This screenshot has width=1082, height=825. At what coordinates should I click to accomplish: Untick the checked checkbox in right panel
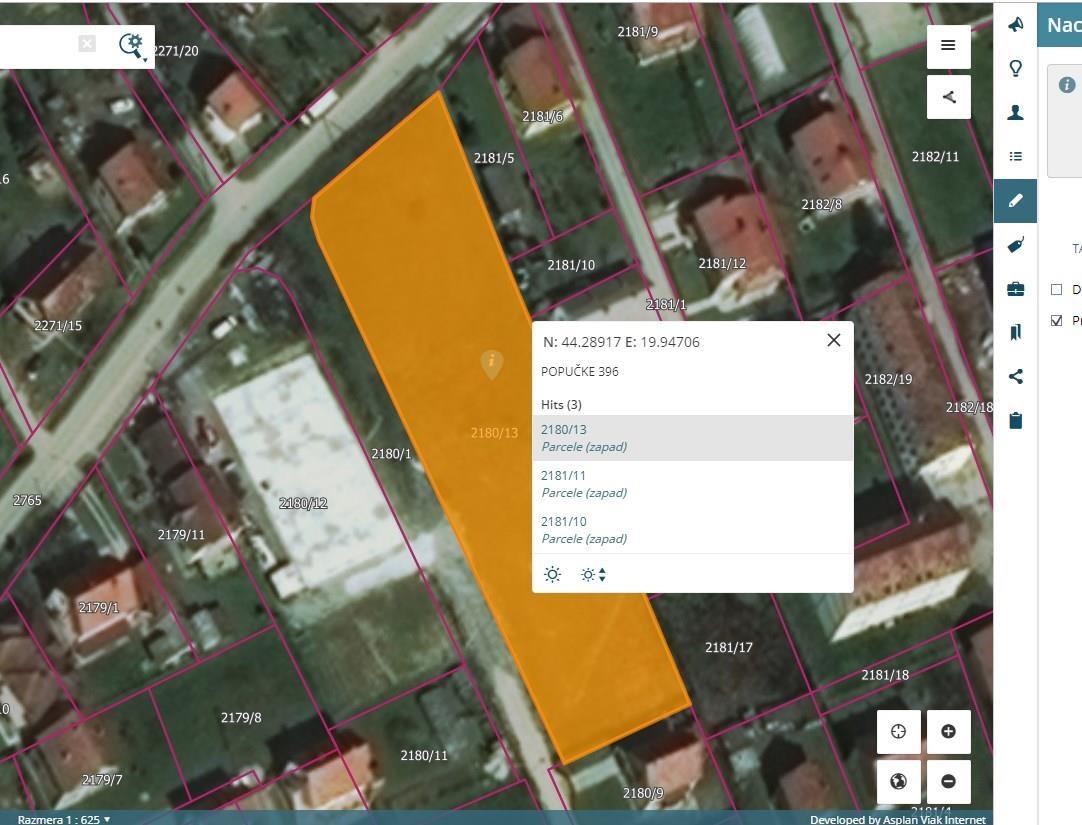click(1056, 320)
